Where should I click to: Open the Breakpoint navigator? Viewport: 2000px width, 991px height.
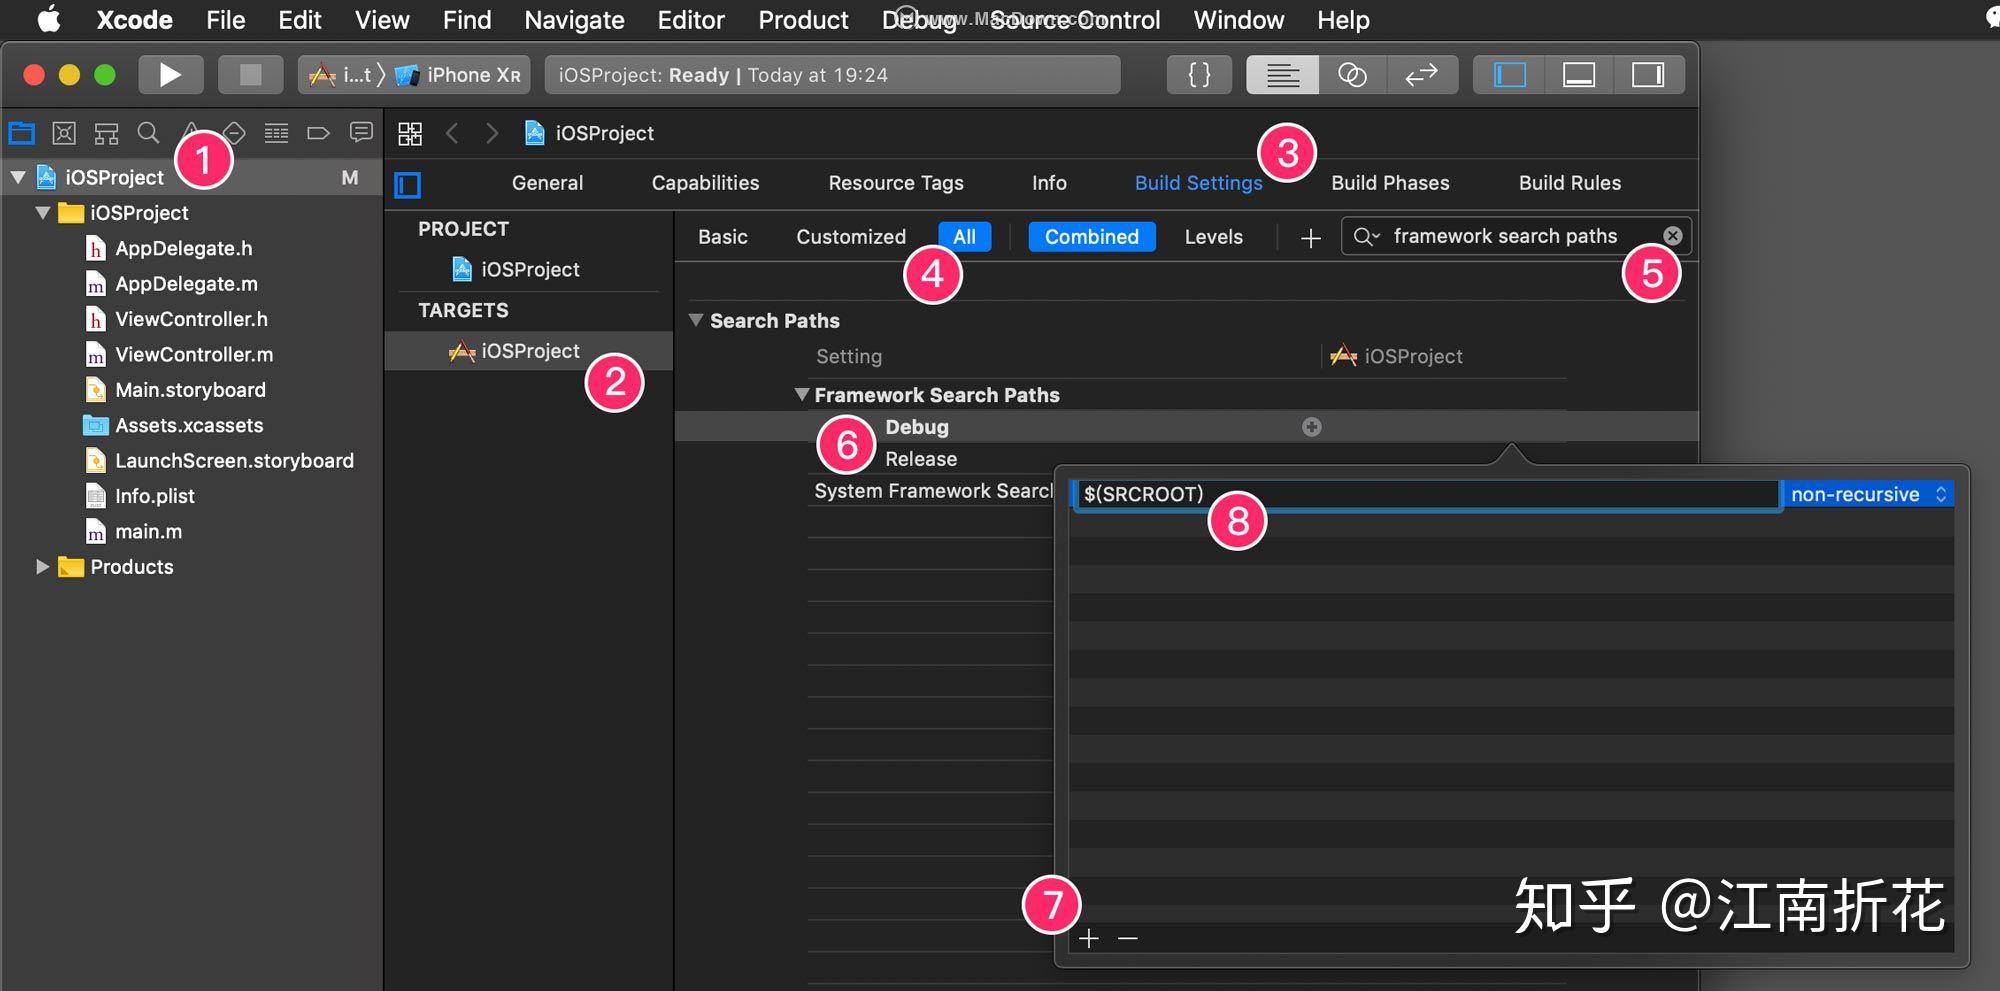click(318, 133)
